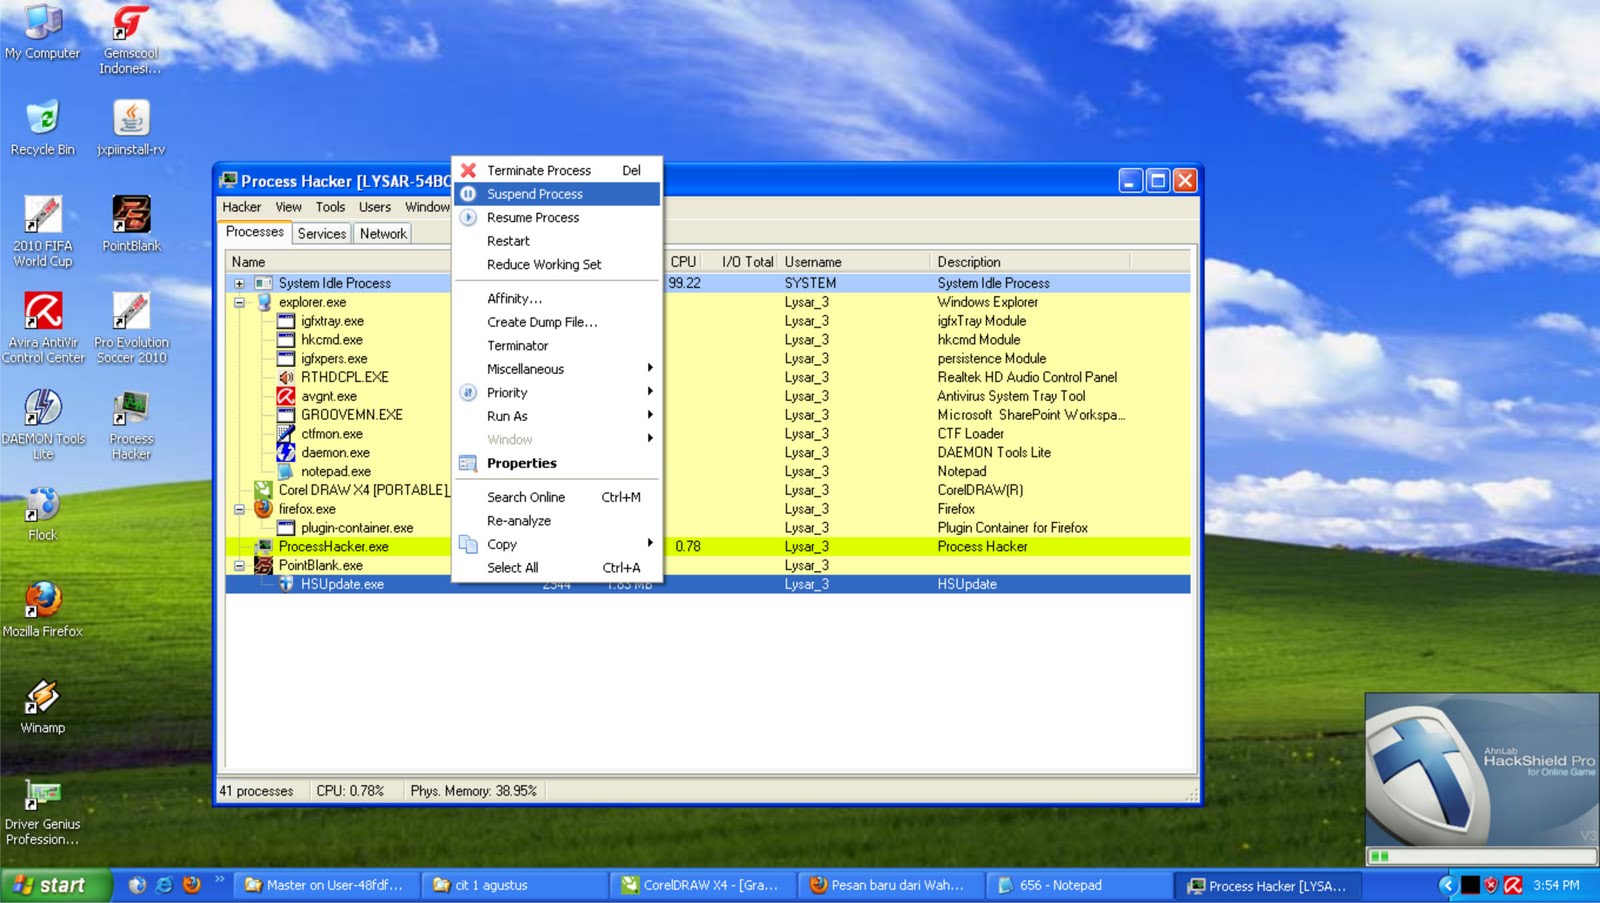
Task: Select the PointBlank desktop shortcut
Action: (x=131, y=224)
